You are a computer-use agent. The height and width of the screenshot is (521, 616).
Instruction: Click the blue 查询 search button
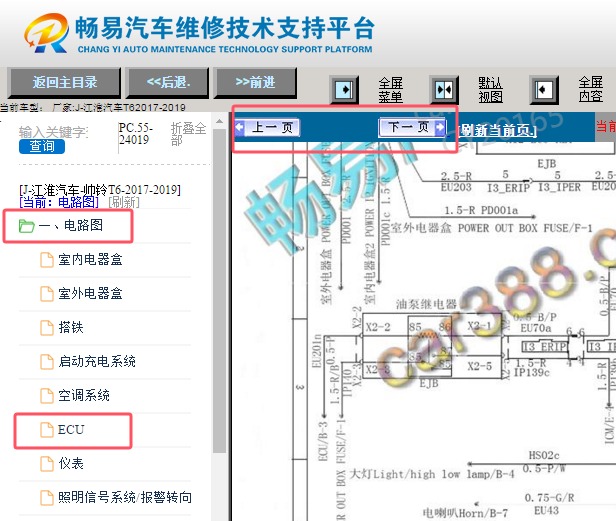42,146
